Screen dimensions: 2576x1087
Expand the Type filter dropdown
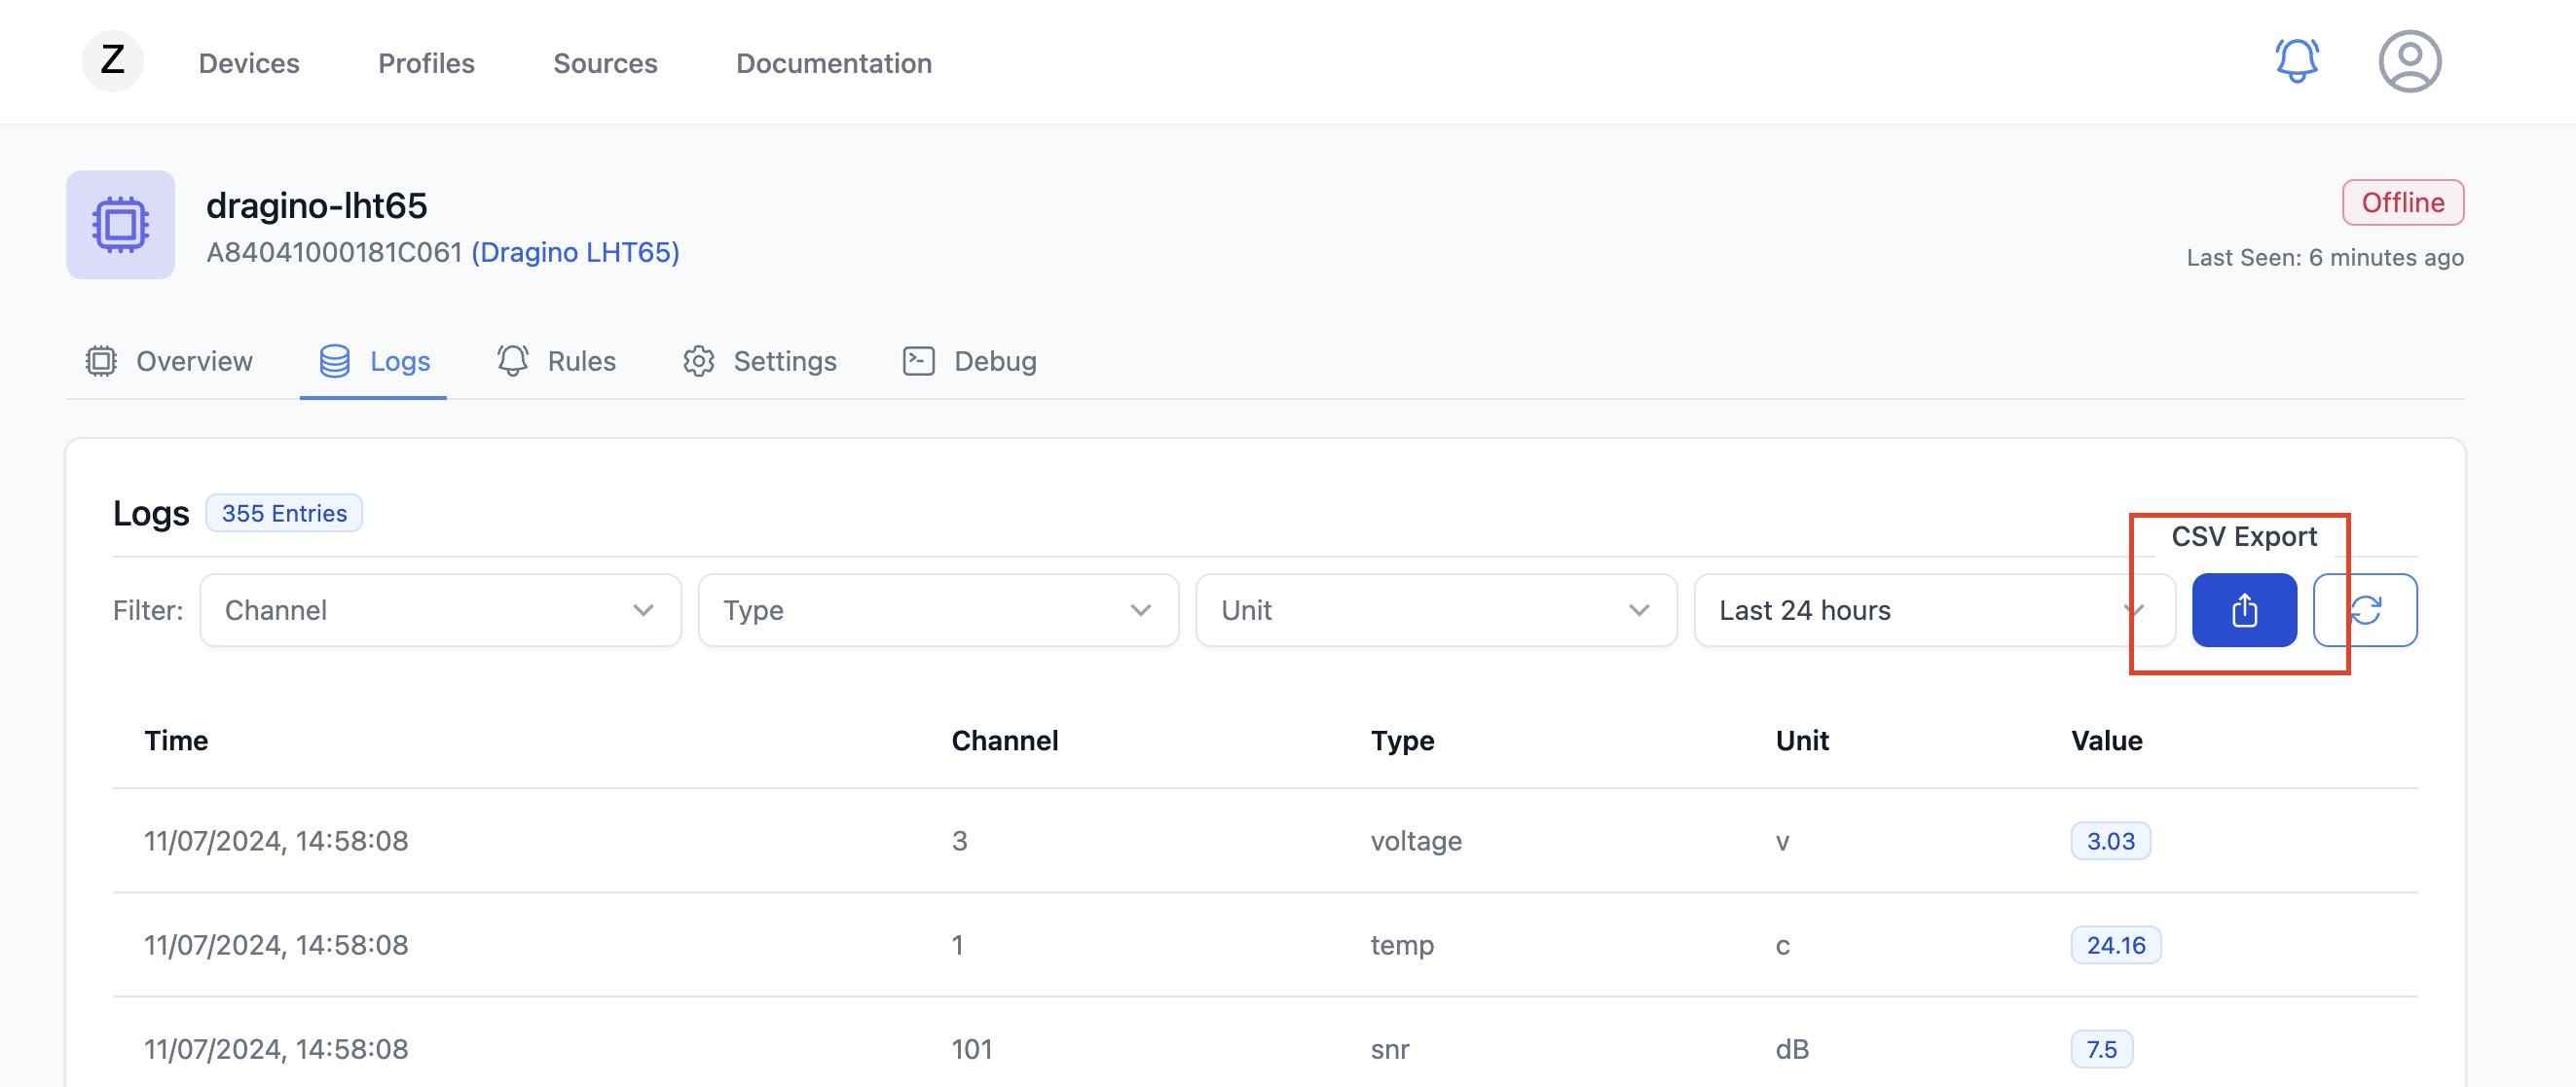pos(937,610)
